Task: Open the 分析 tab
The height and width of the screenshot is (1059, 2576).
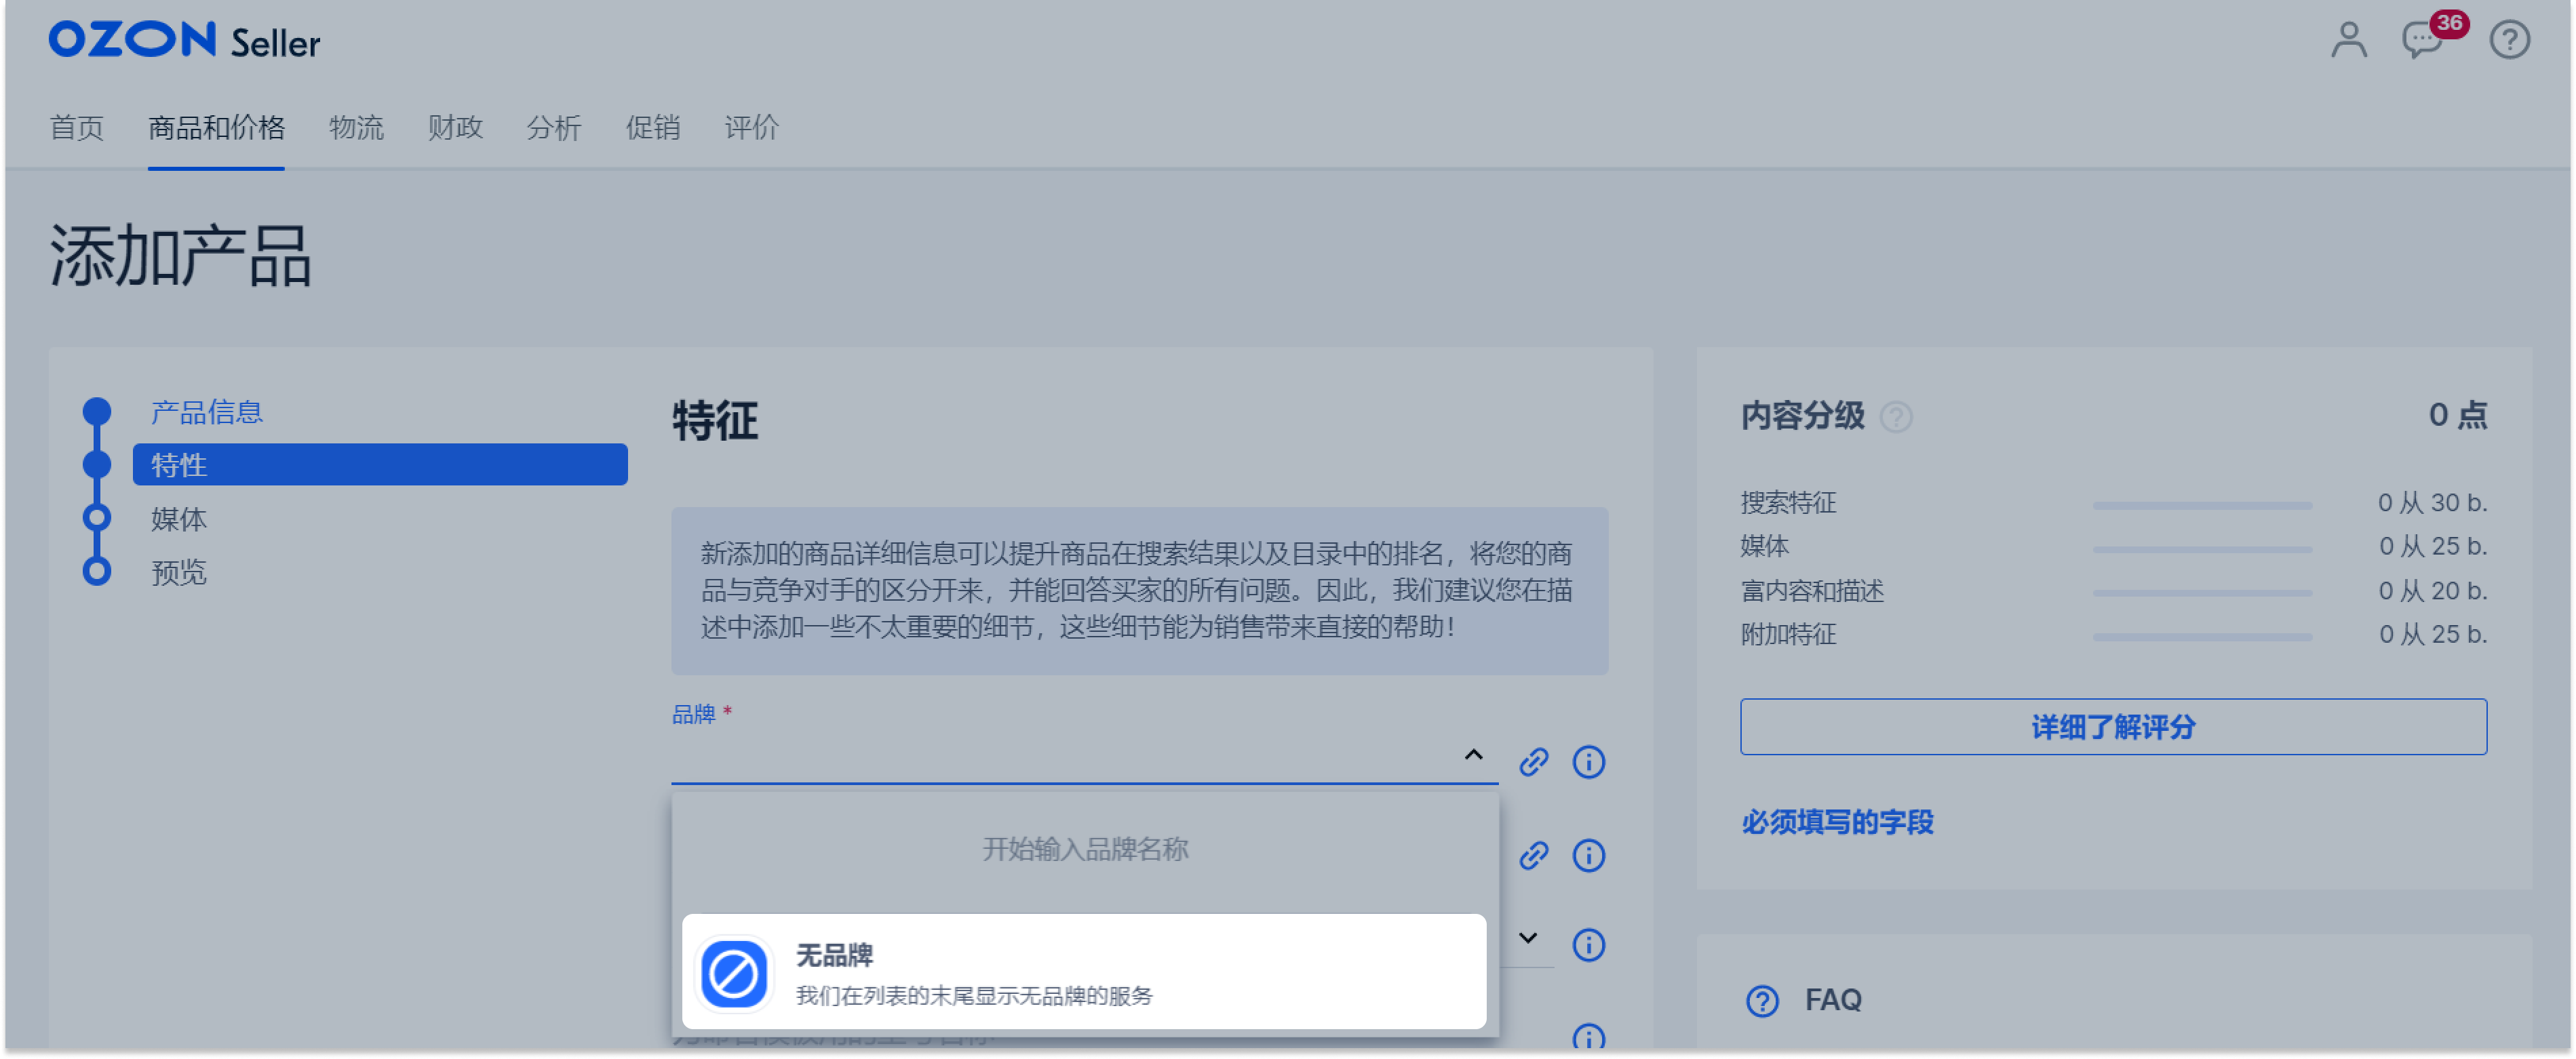Action: [x=553, y=127]
